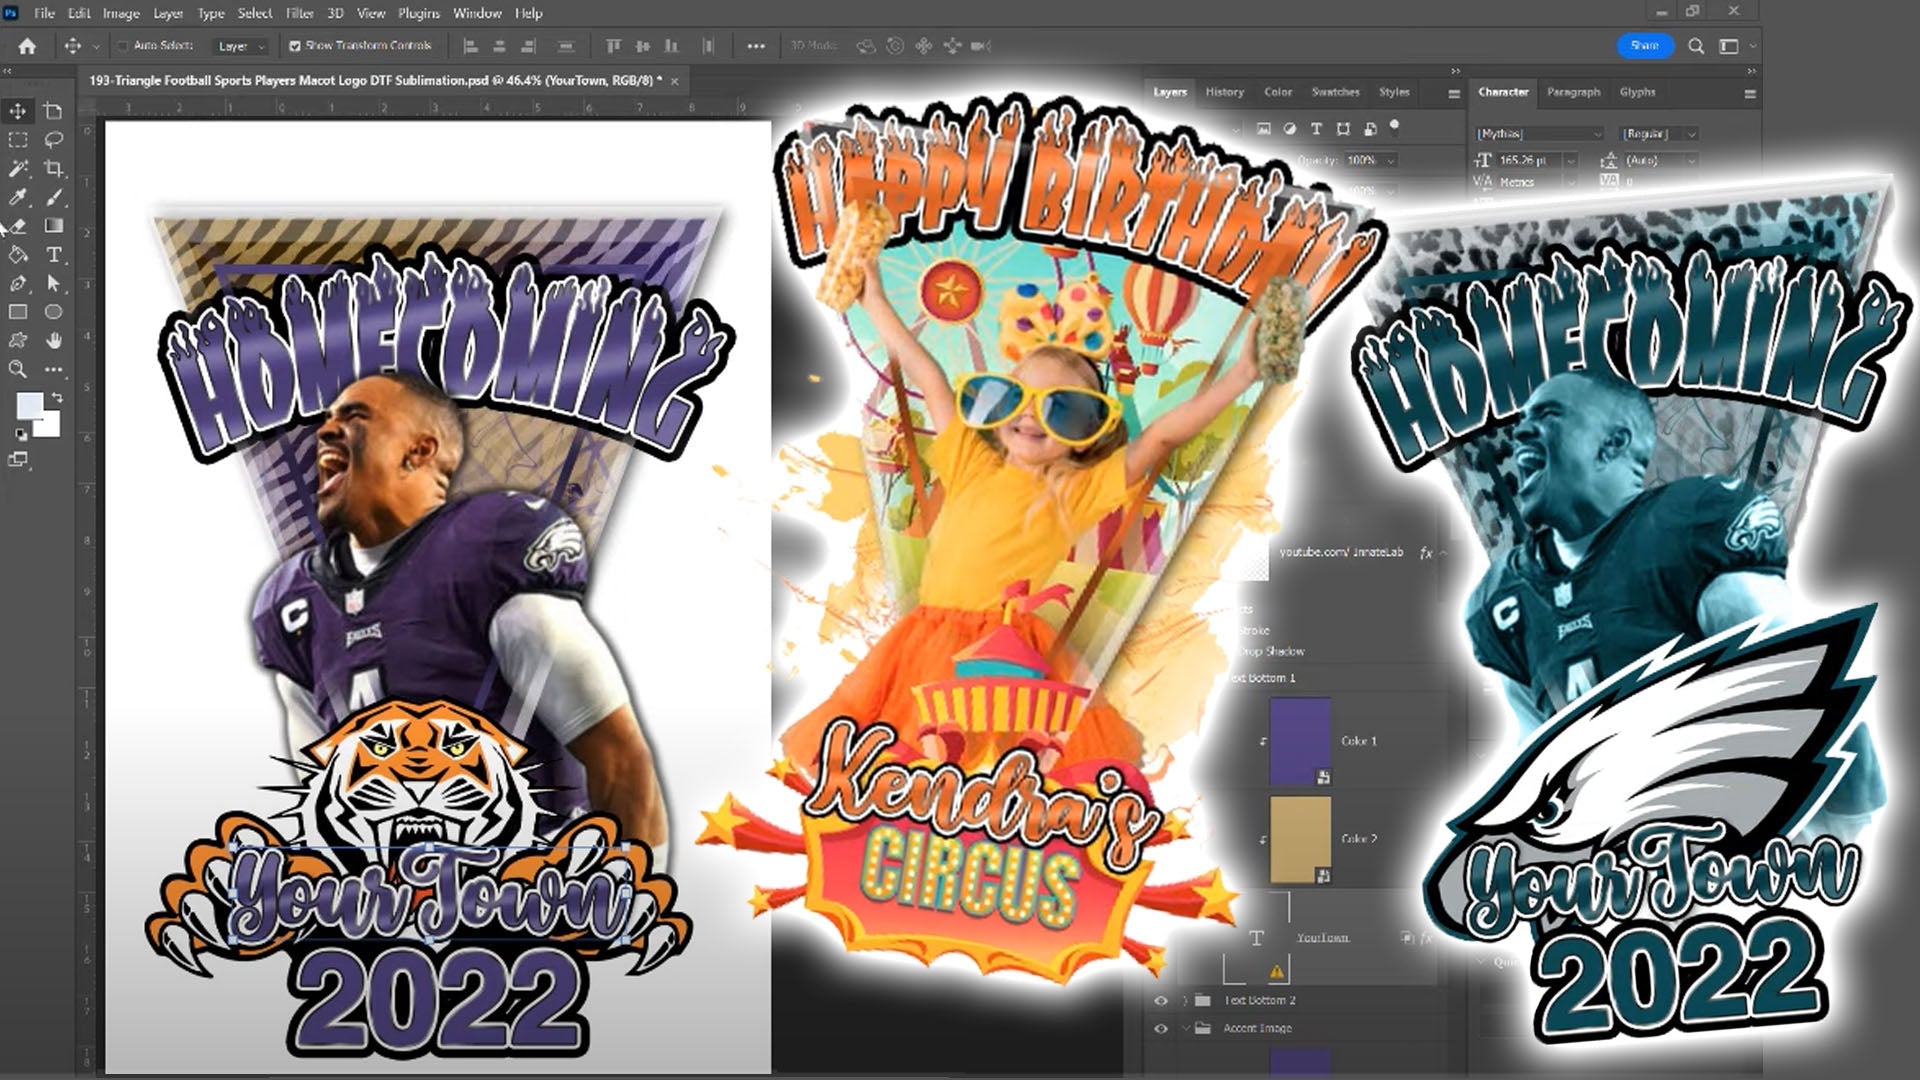Switch to the Paragraph tab
This screenshot has width=1920, height=1080.
(x=1576, y=91)
